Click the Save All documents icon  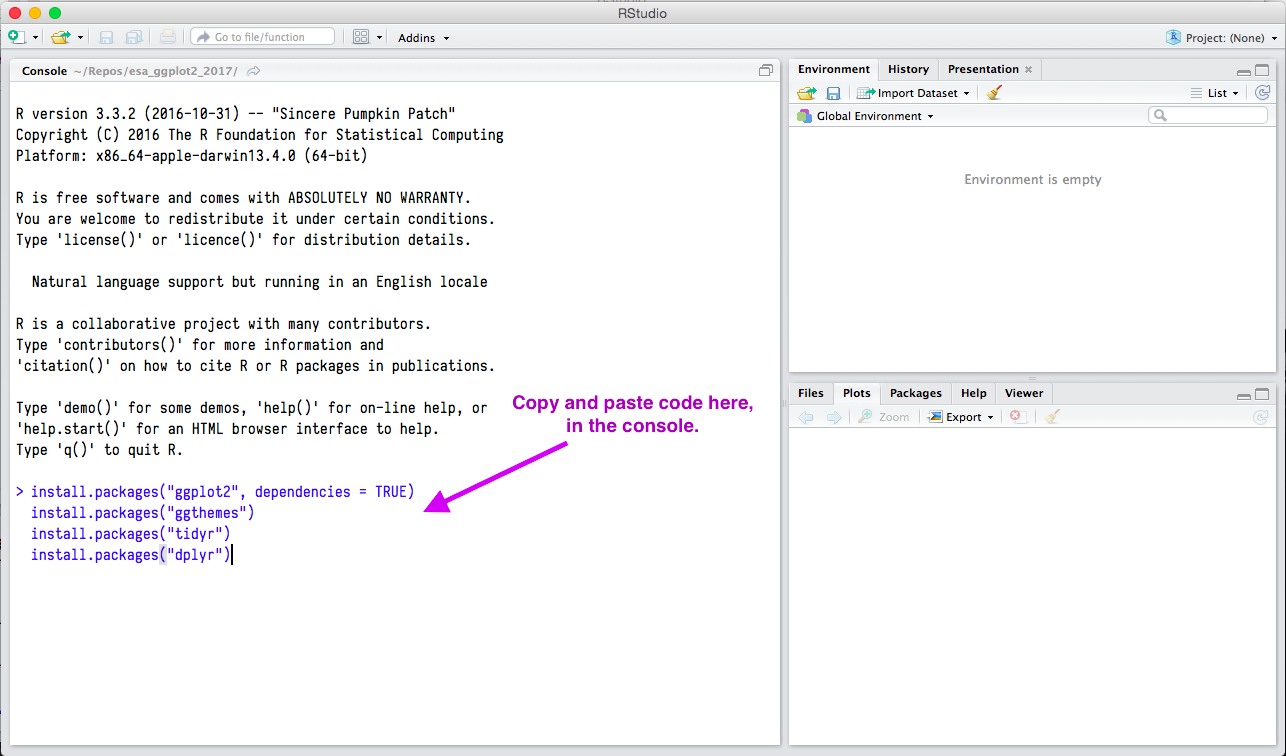coord(133,37)
